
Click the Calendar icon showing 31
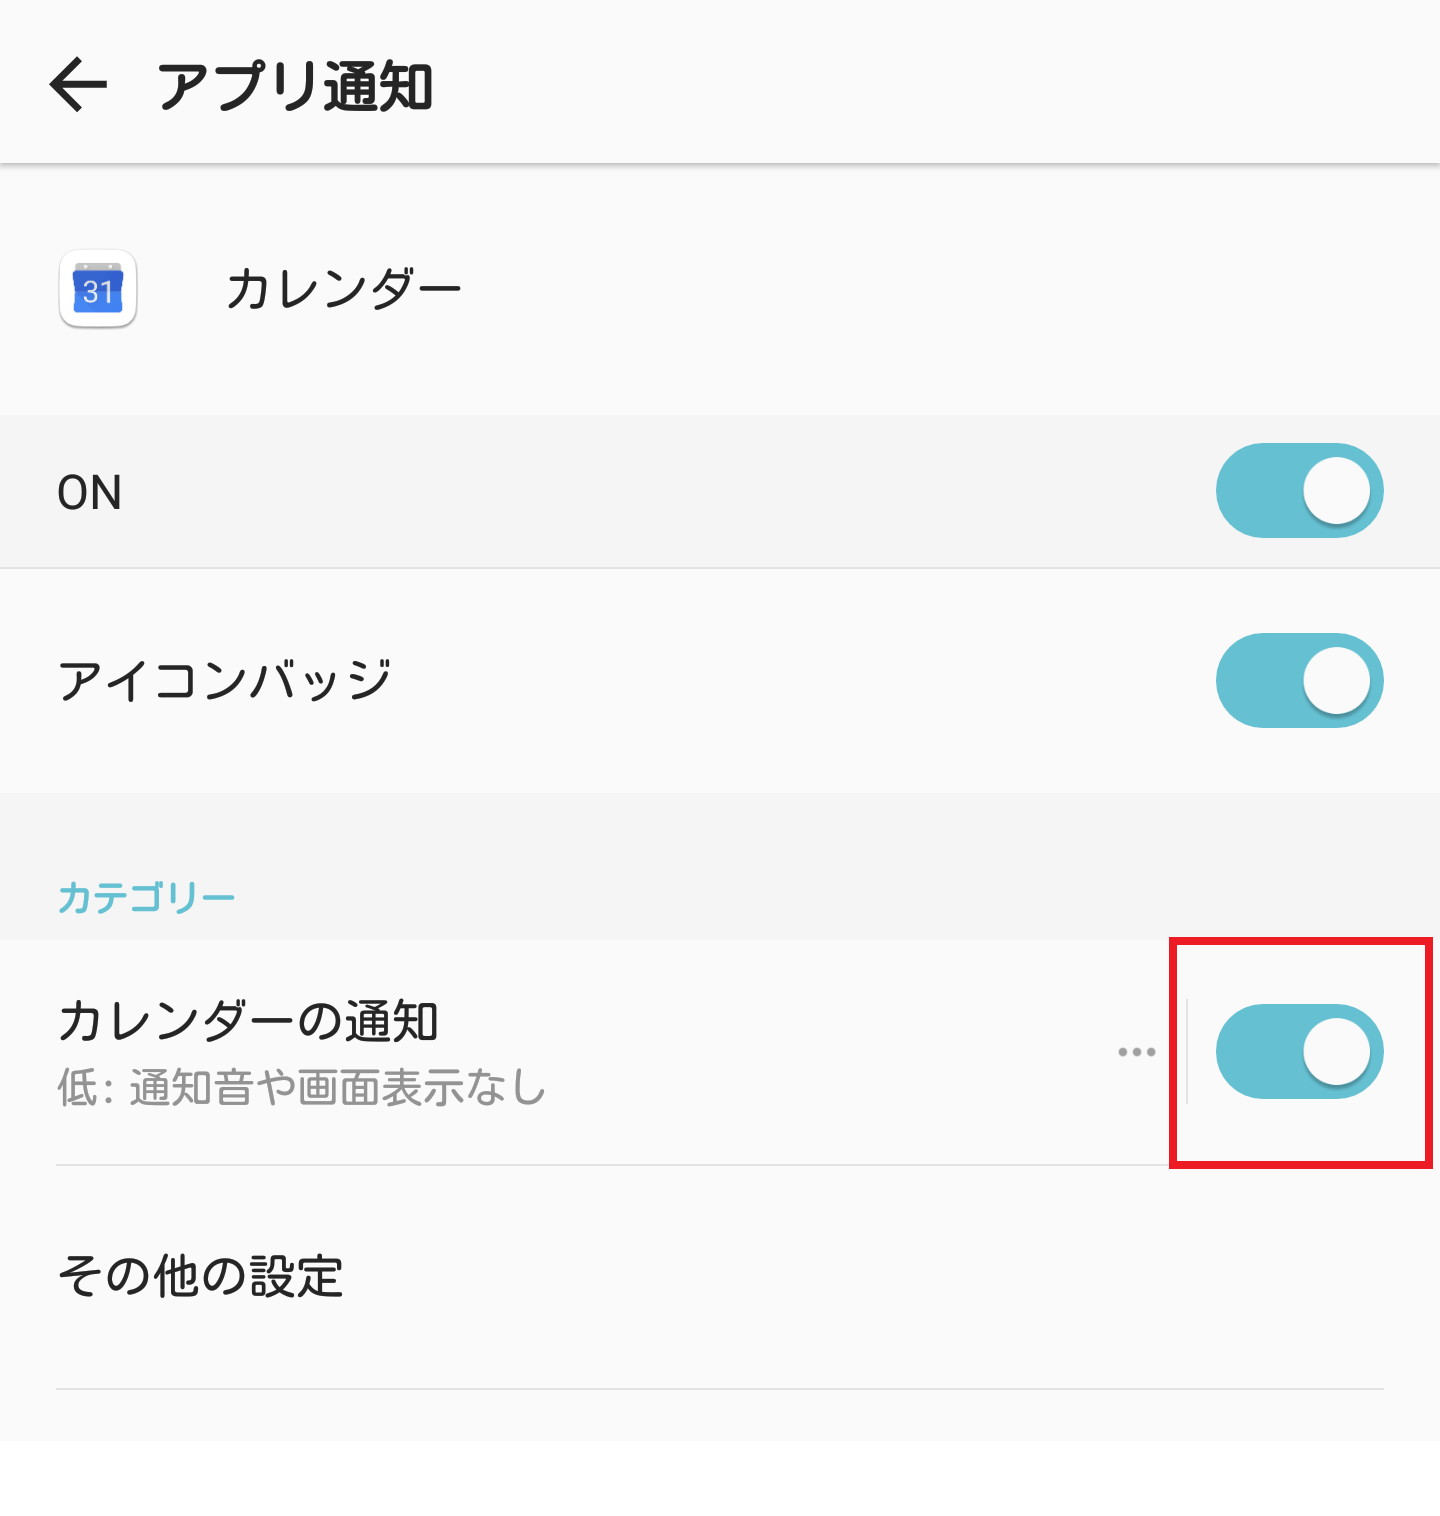[x=97, y=291]
